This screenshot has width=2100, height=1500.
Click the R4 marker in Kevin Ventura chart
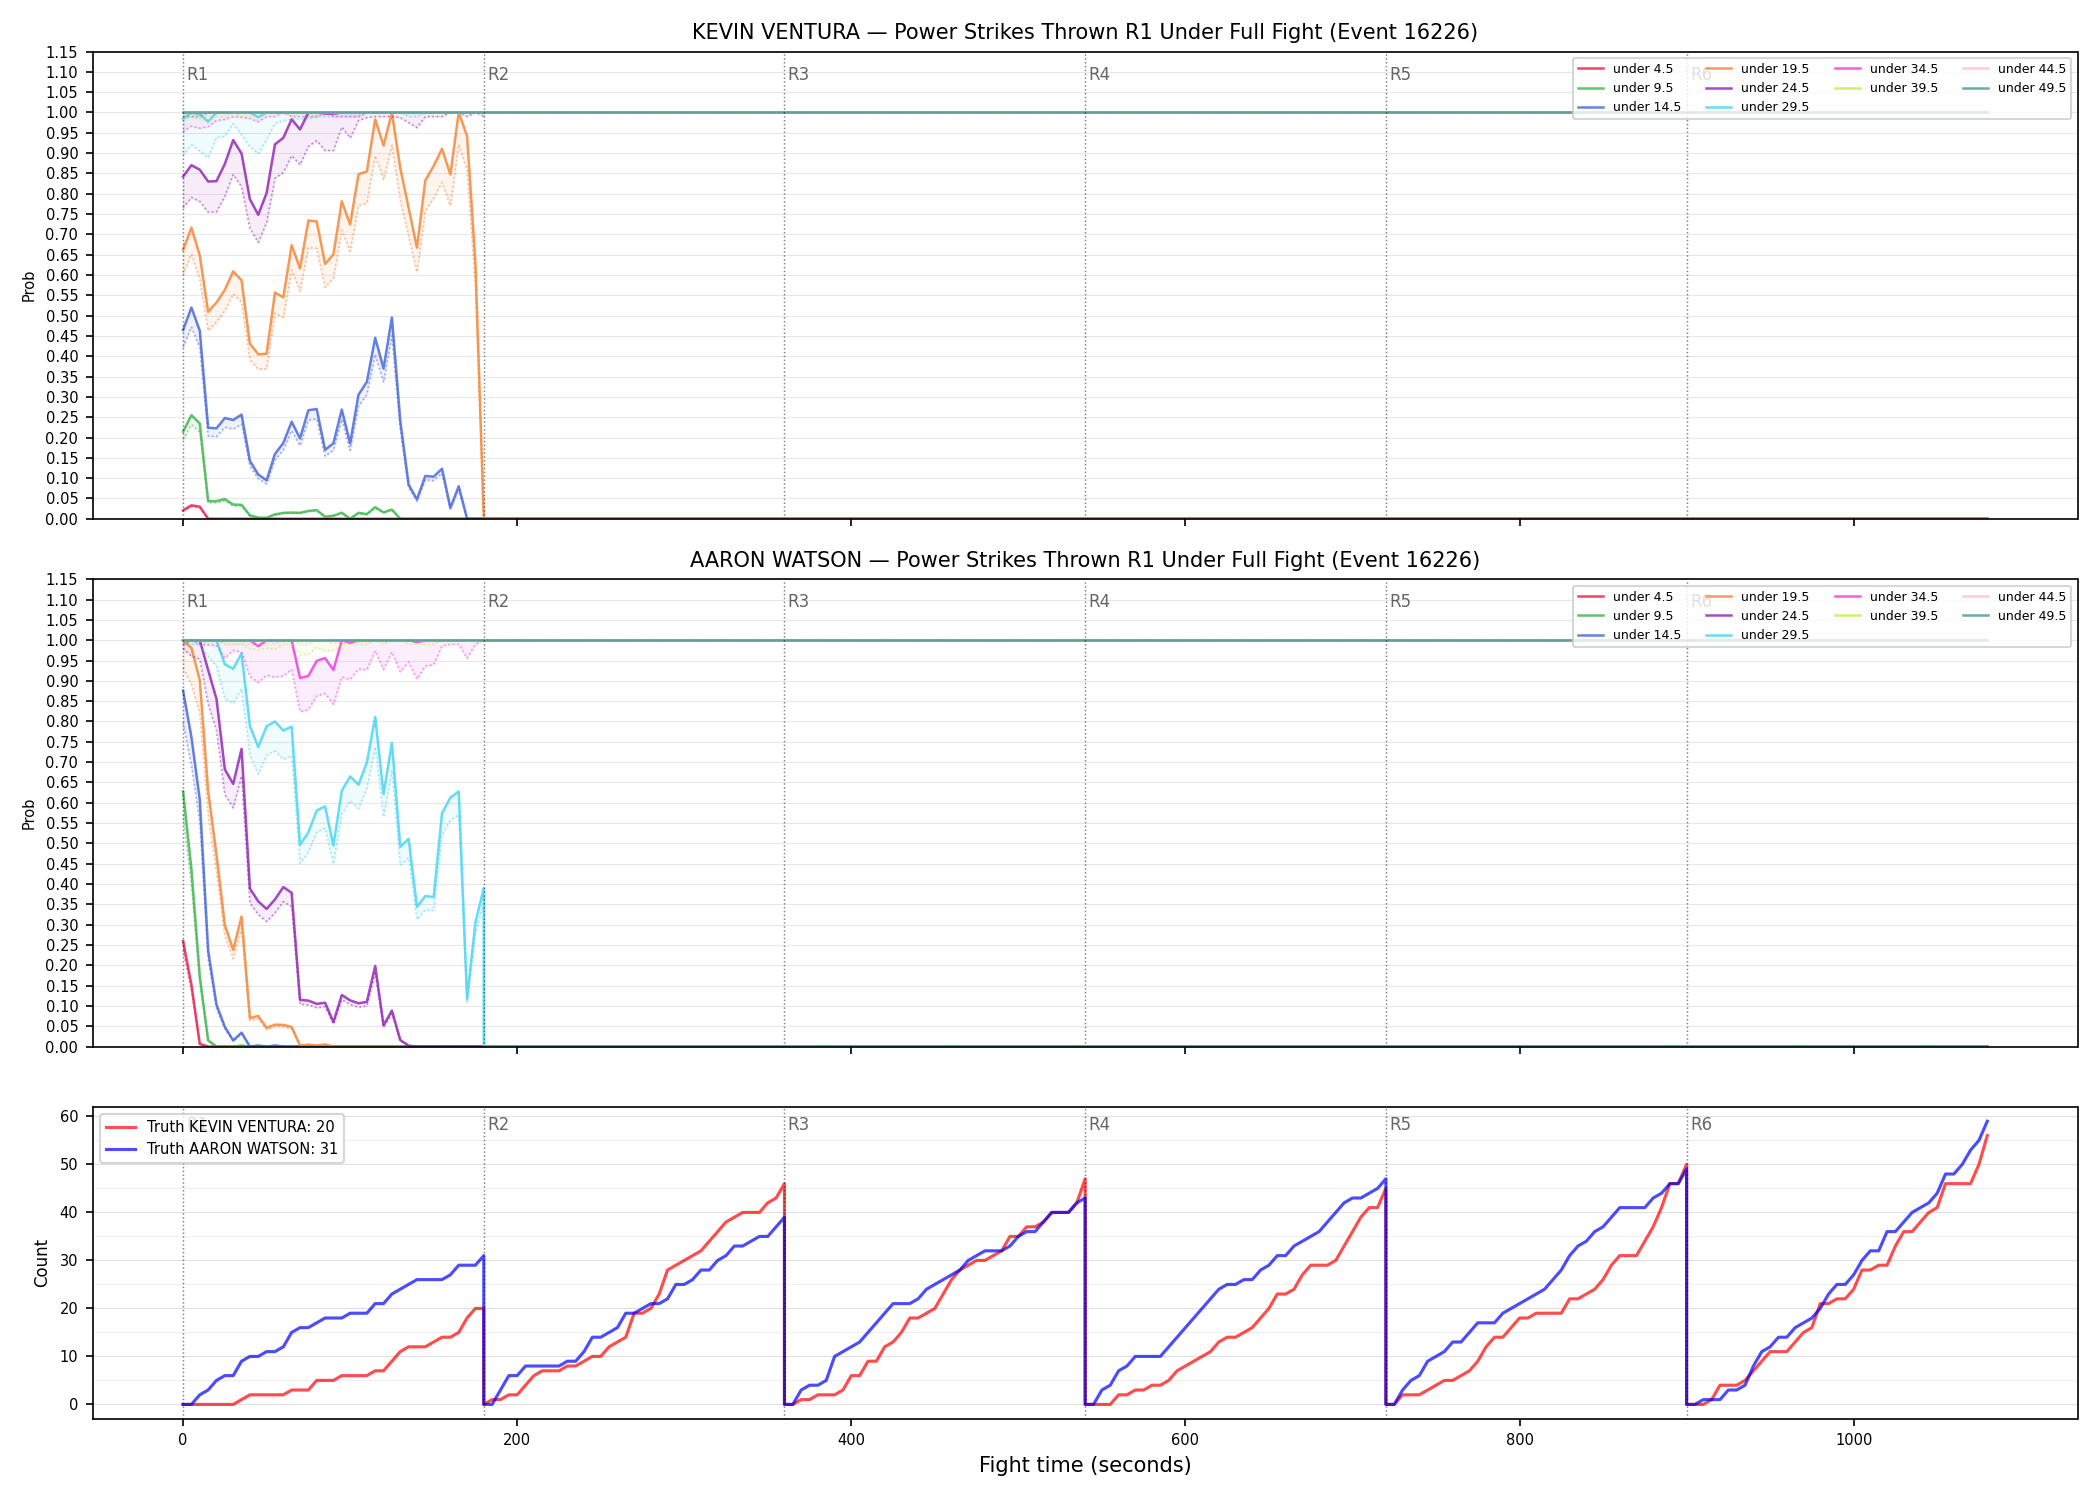[1099, 74]
